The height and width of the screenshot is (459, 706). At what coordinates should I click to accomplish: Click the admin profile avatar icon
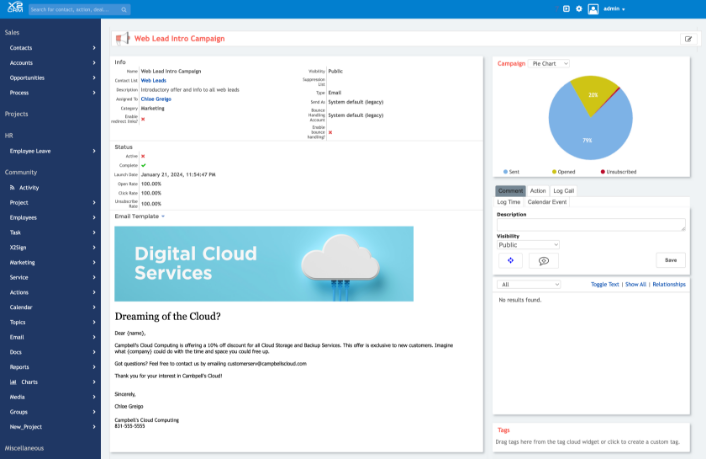[593, 9]
